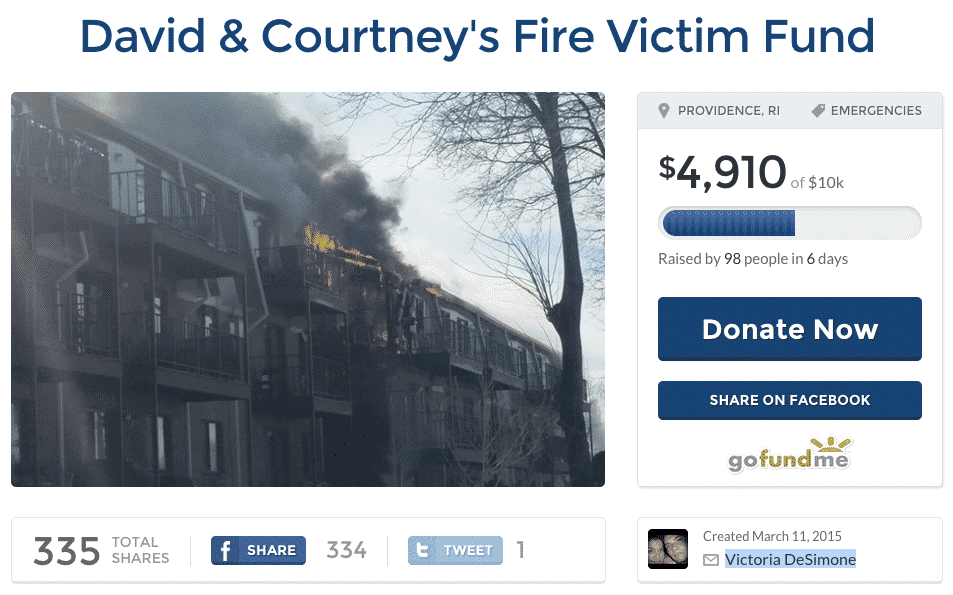The width and height of the screenshot is (953, 595).
Task: Click the $4,910 raised amount
Action: tap(723, 173)
